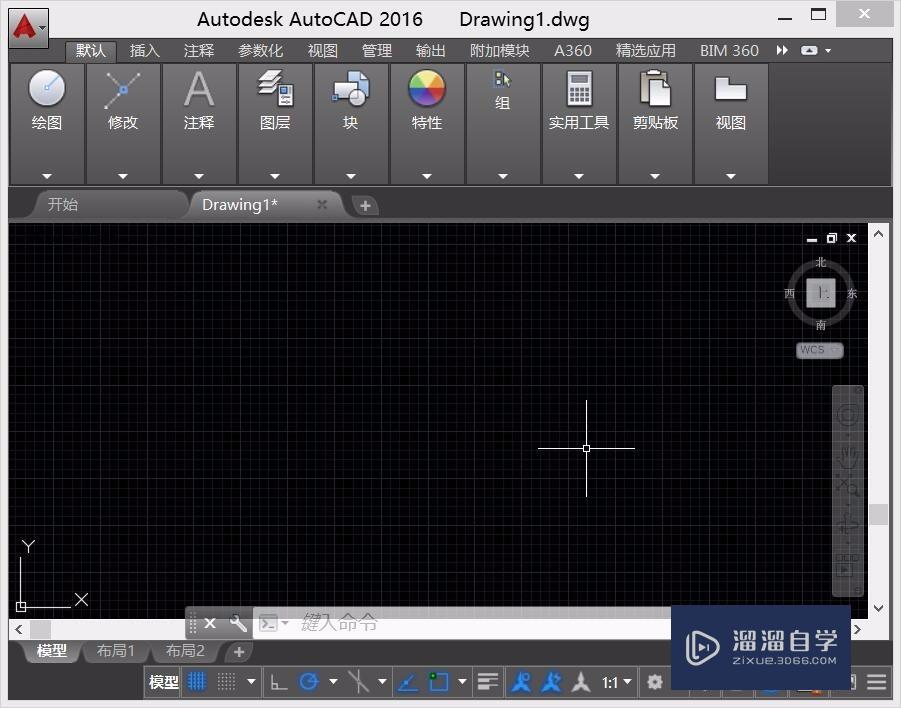Open the BIM 360 ribbon tab
Screen dimensions: 901x708
click(729, 51)
